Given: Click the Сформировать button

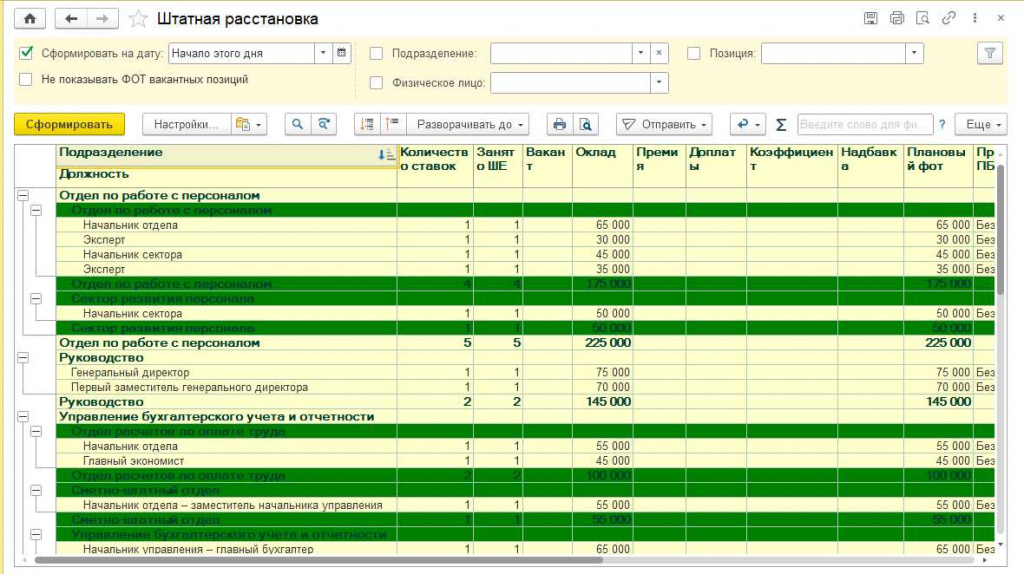Looking at the screenshot, I should (69, 124).
